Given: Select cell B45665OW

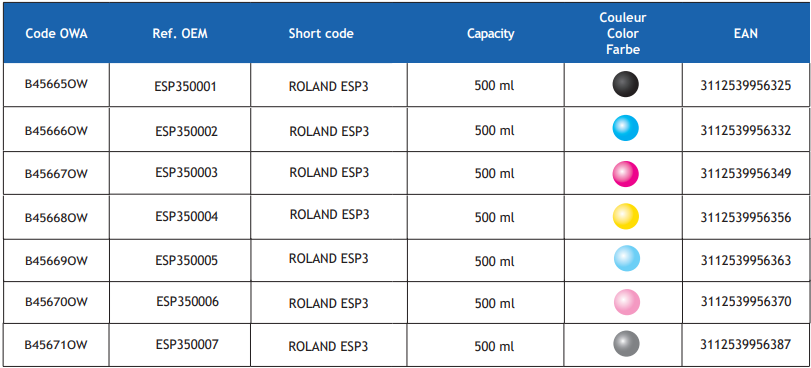Looking at the screenshot, I should pos(56,84).
